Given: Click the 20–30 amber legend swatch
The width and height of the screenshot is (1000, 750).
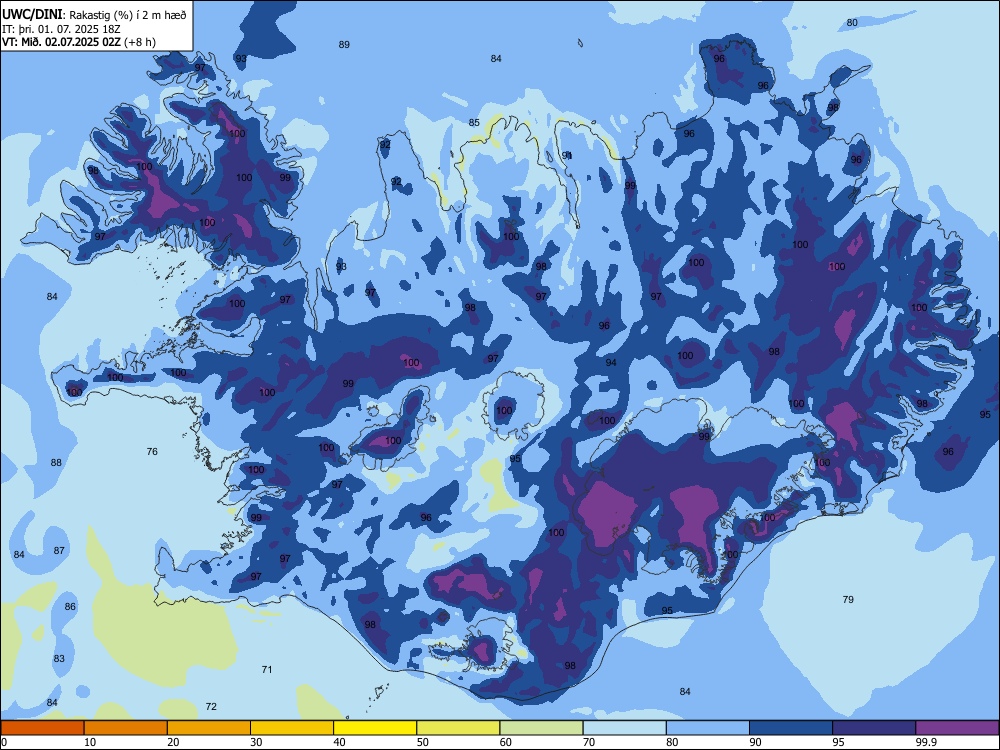Looking at the screenshot, I should pyautogui.click(x=209, y=728).
